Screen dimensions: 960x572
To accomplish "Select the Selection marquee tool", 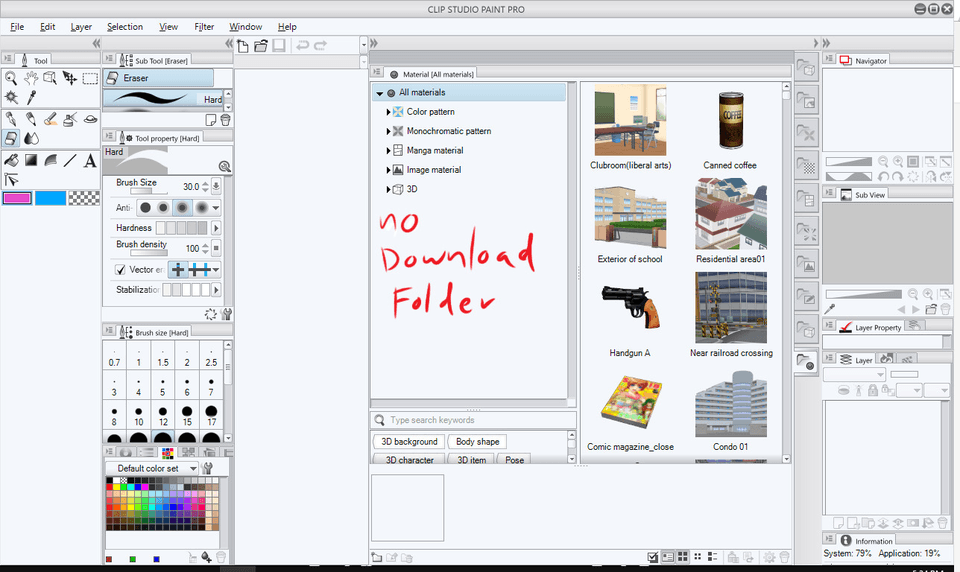I will tap(90, 78).
